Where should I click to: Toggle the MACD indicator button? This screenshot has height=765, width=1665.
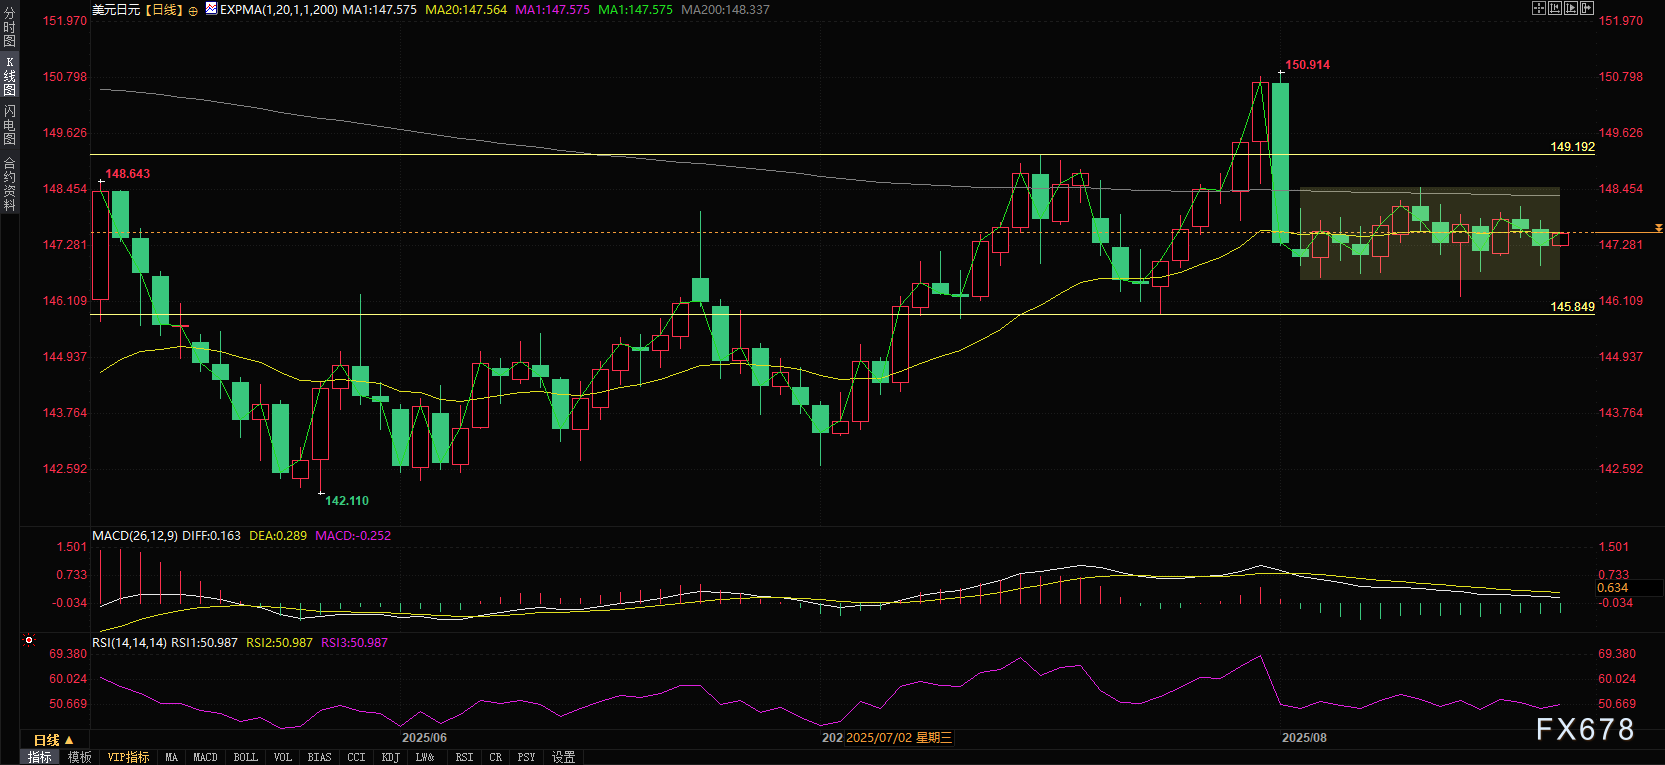pyautogui.click(x=205, y=757)
